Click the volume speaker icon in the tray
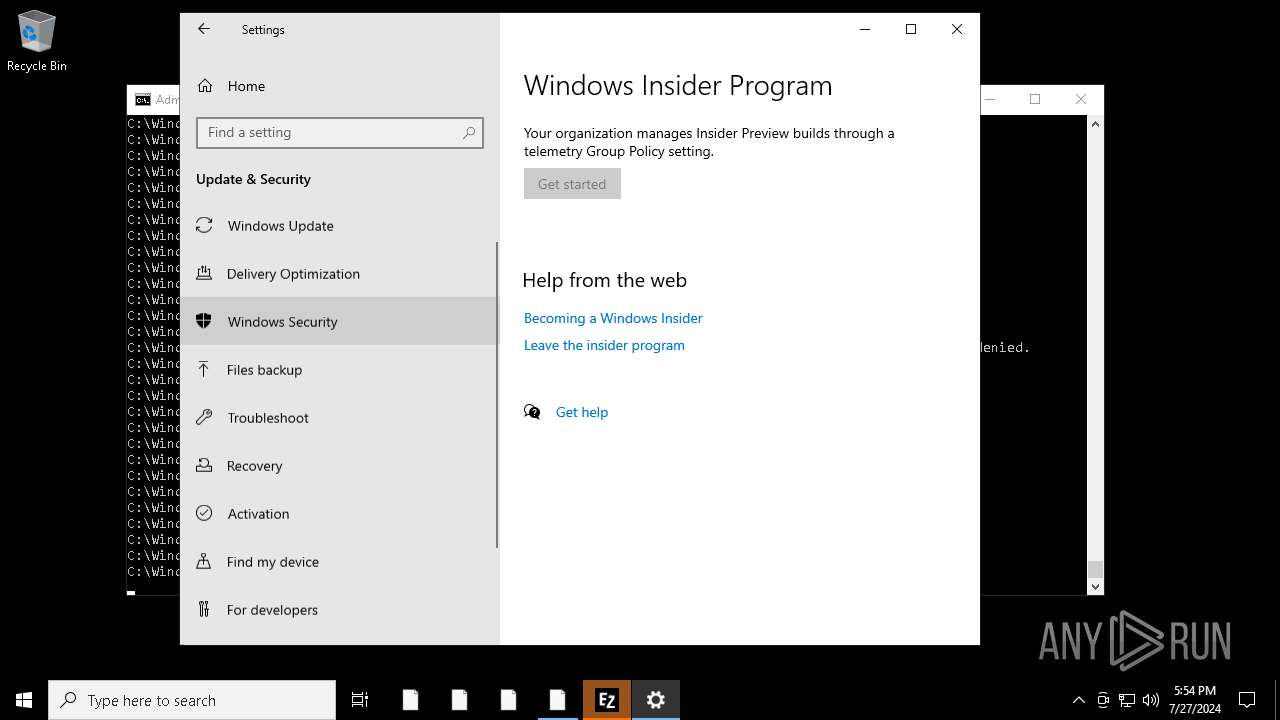The height and width of the screenshot is (720, 1280). pos(1151,700)
